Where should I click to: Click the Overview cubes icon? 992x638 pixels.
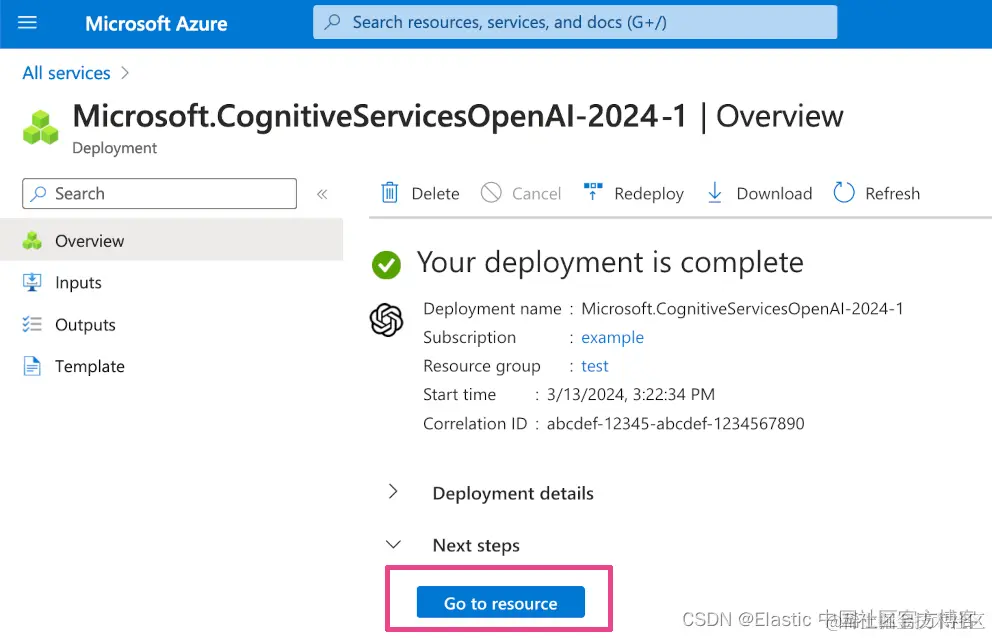tap(32, 241)
